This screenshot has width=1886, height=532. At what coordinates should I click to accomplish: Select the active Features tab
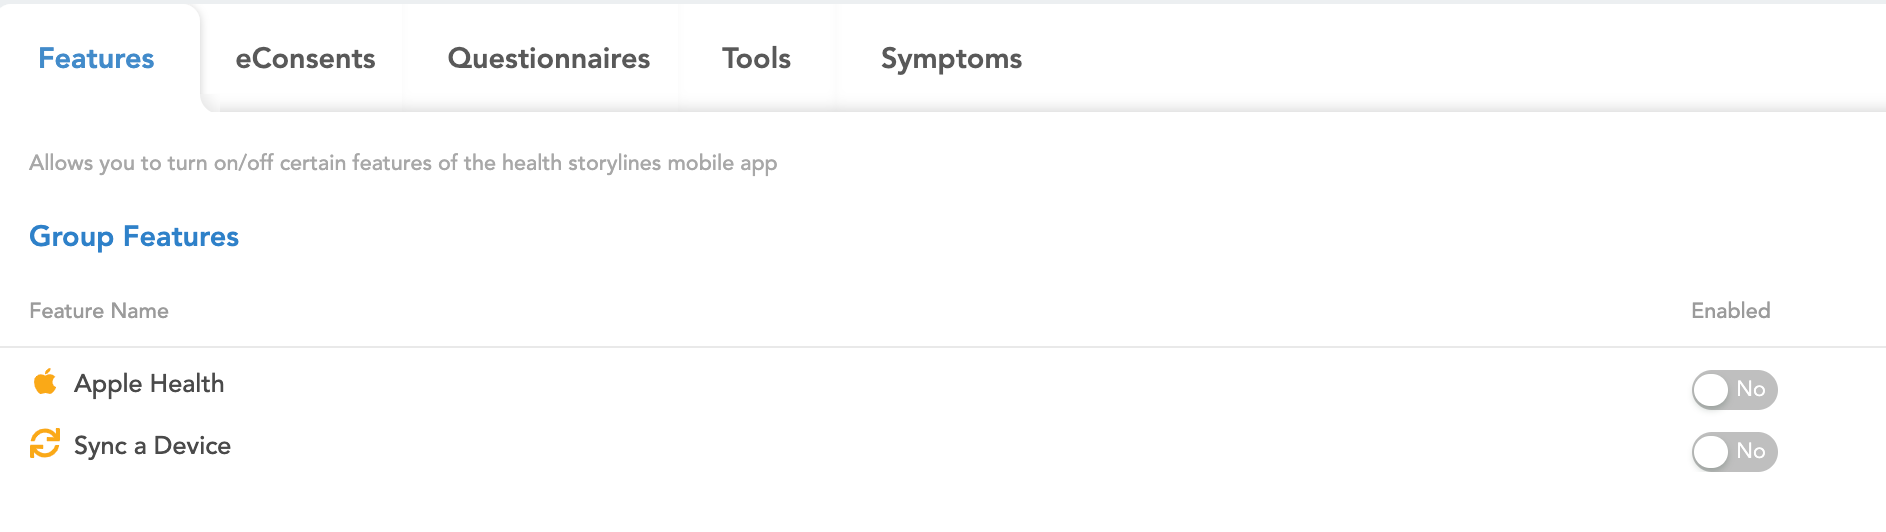coord(96,59)
